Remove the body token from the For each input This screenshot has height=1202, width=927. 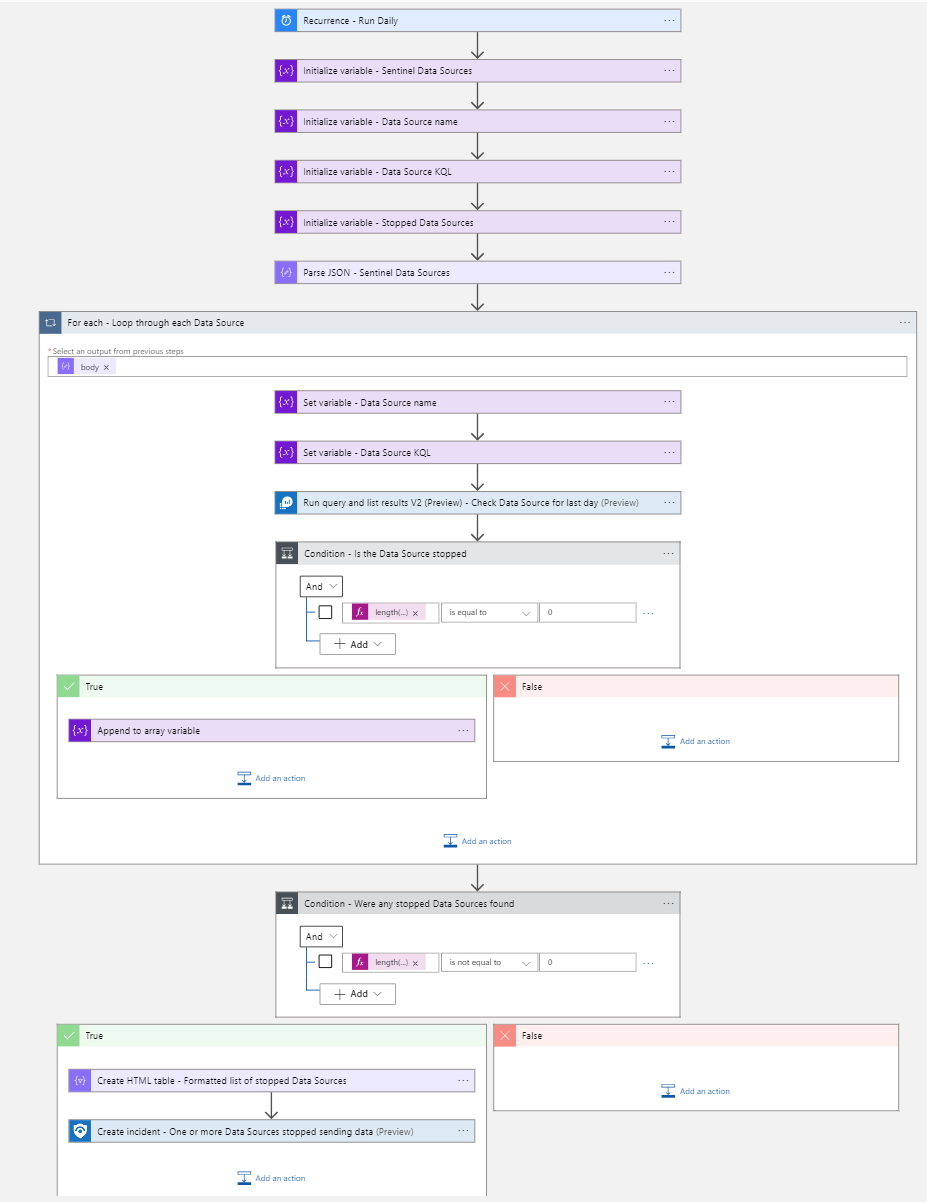point(107,367)
